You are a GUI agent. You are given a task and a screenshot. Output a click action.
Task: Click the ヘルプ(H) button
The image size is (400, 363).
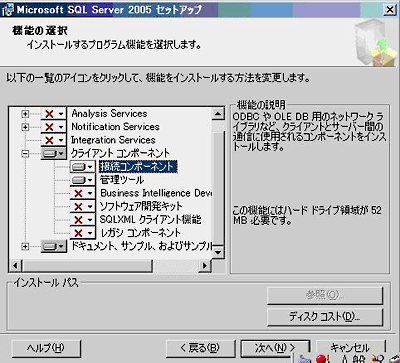46,348
